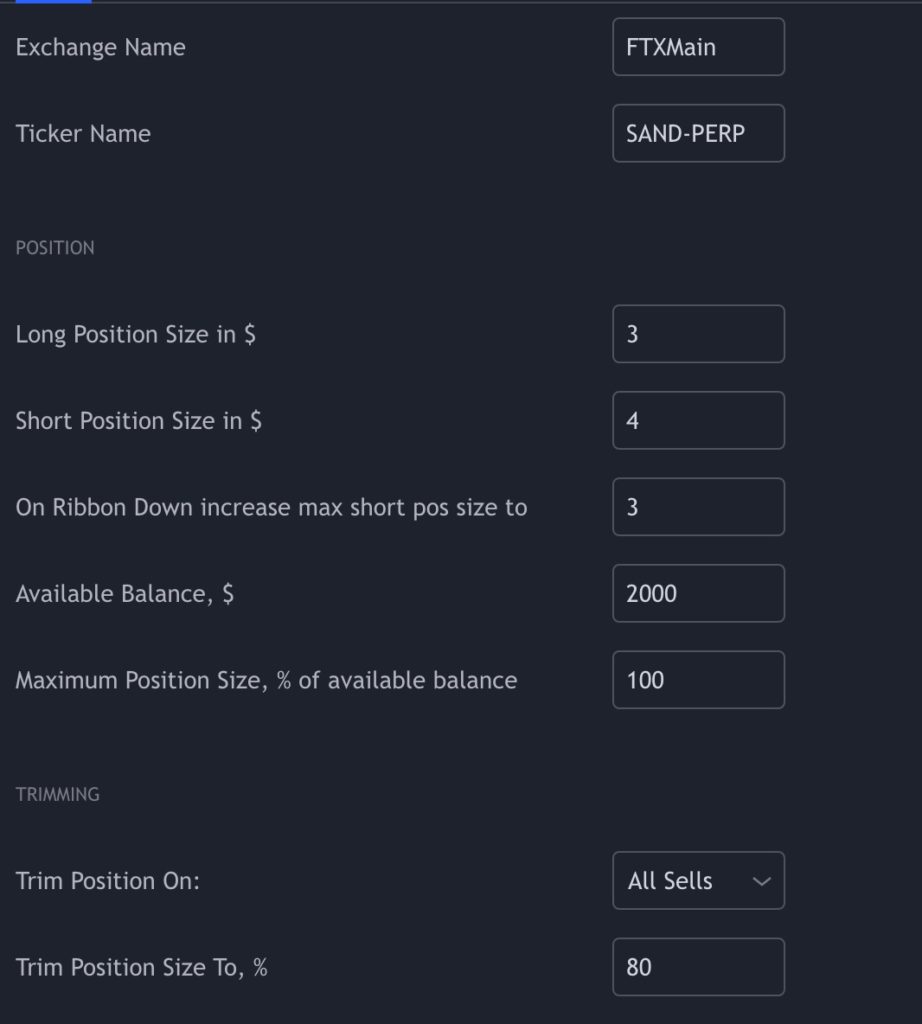Screen dimensions: 922x1024
Task: Click the Short Position Size in $ label
Action: coord(138,421)
